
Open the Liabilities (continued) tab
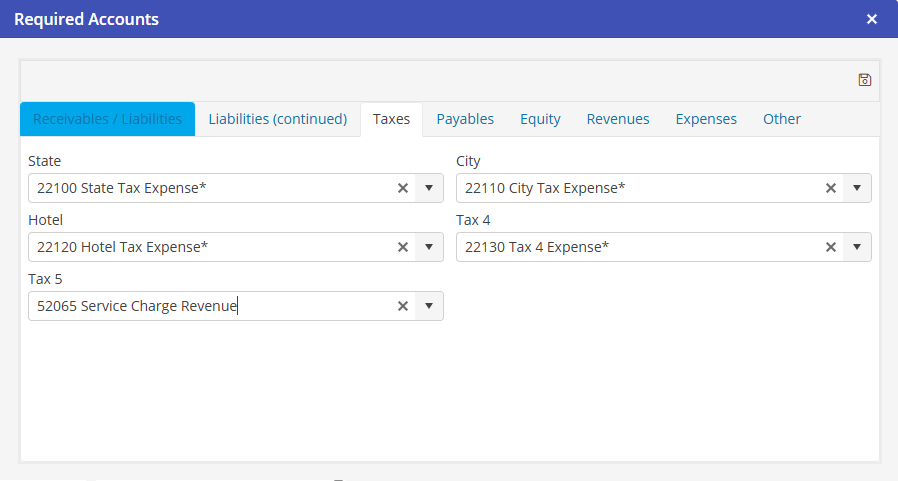[277, 119]
